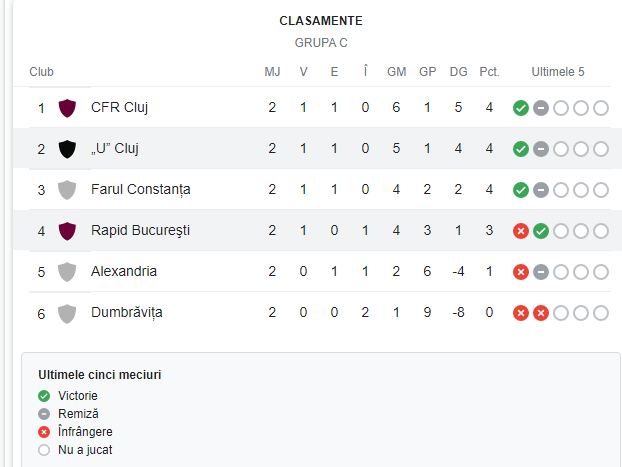Select the Dumbrăvița team name
622x467 pixels.
(x=126, y=312)
